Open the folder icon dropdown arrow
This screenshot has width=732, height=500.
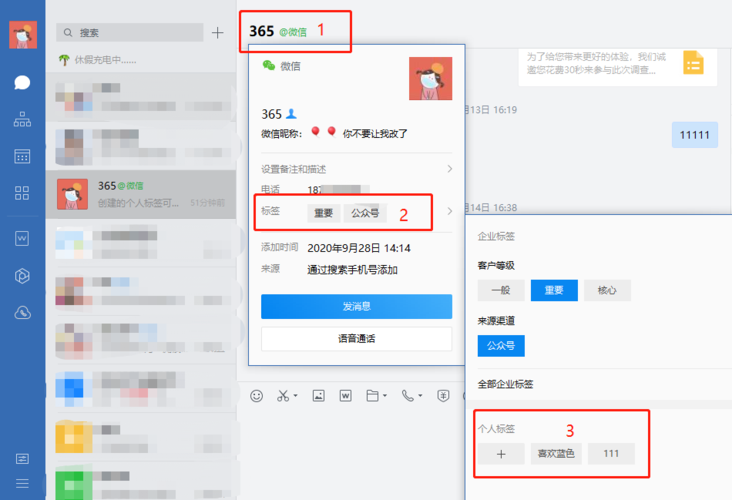click(385, 395)
